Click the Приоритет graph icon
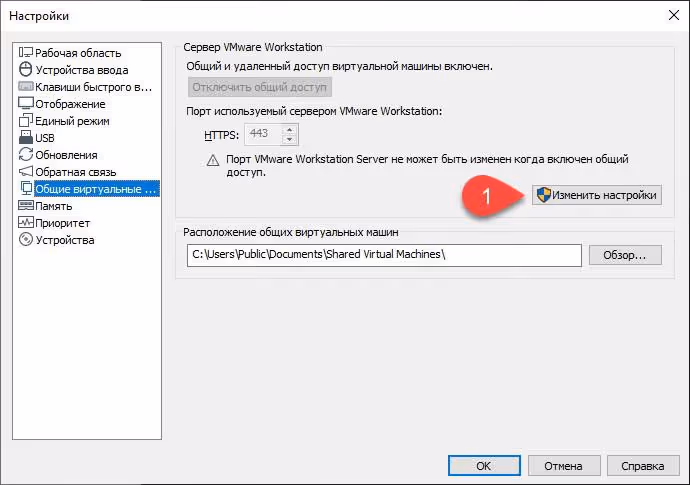This screenshot has width=690, height=485. pyautogui.click(x=26, y=222)
